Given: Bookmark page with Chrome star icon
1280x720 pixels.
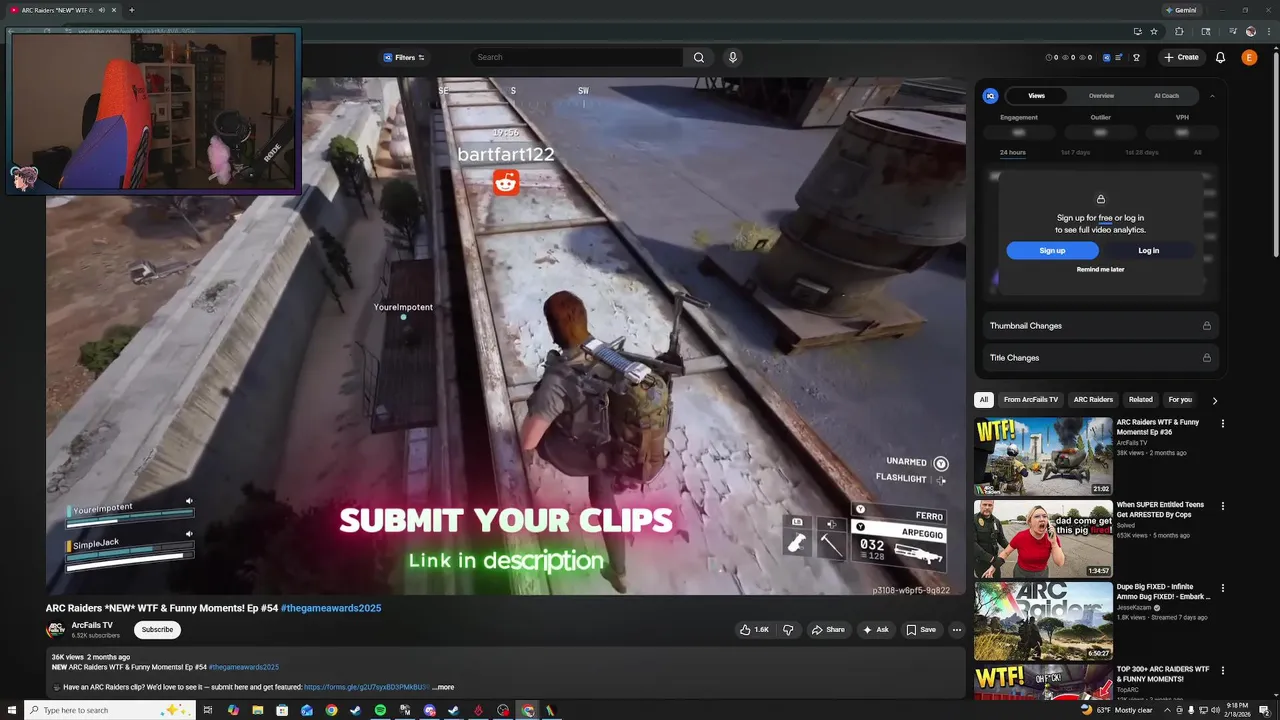Looking at the screenshot, I should click(x=1154, y=31).
